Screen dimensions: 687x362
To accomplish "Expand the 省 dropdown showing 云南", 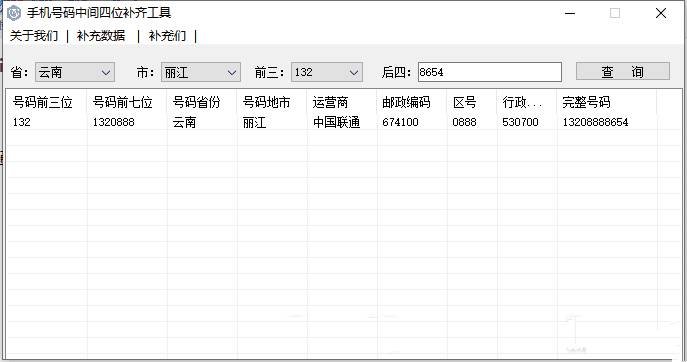I will click(75, 72).
